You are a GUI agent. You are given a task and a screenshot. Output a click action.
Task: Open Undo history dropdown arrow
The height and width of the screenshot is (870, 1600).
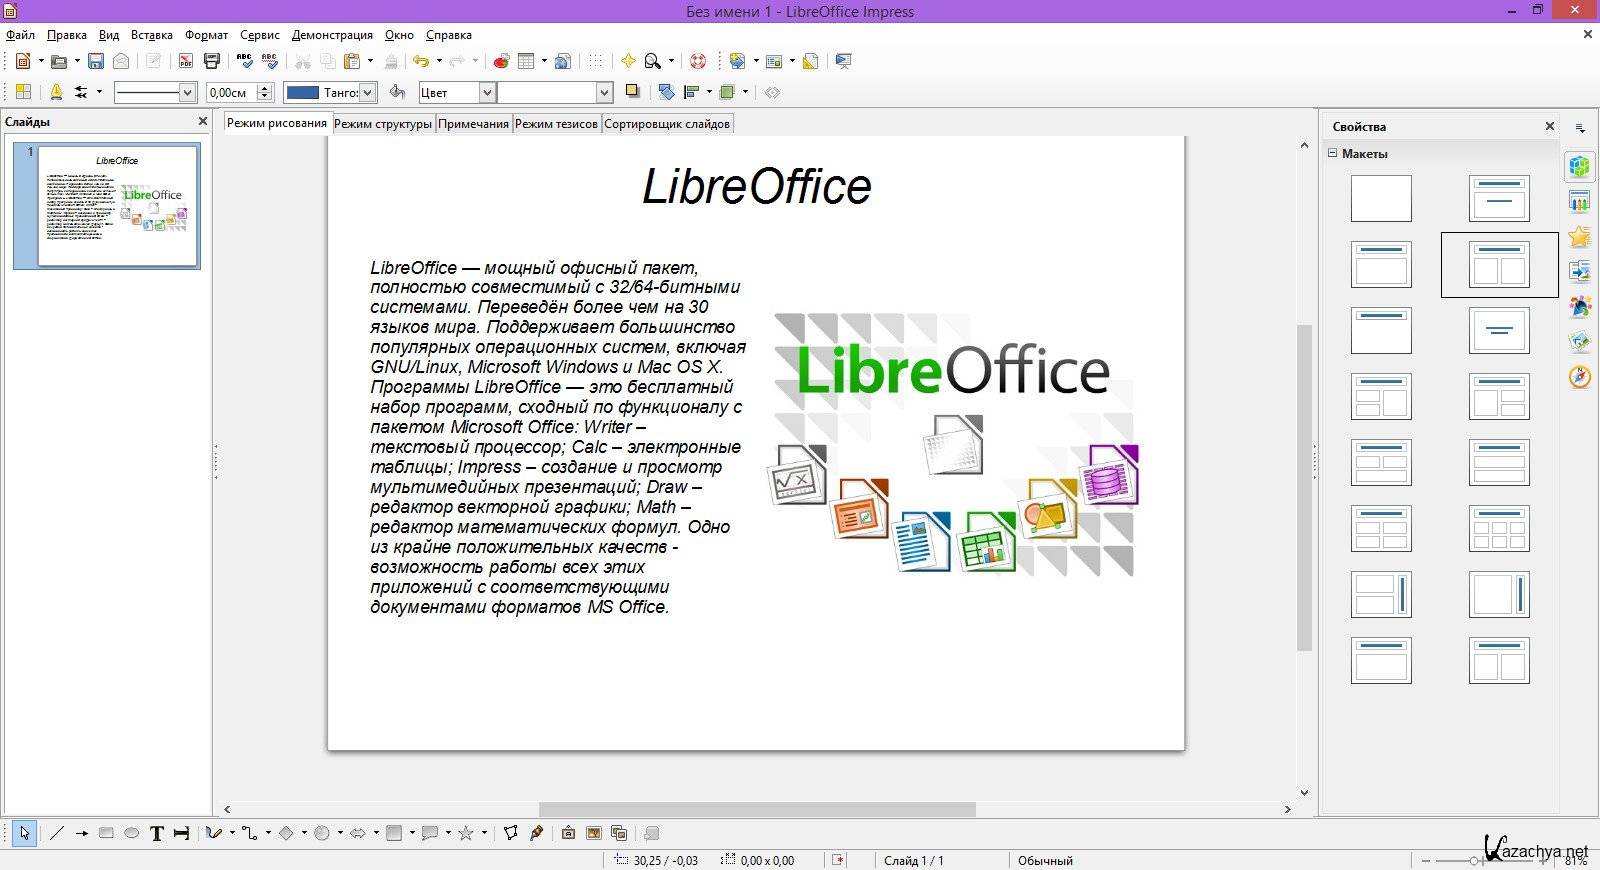(439, 61)
